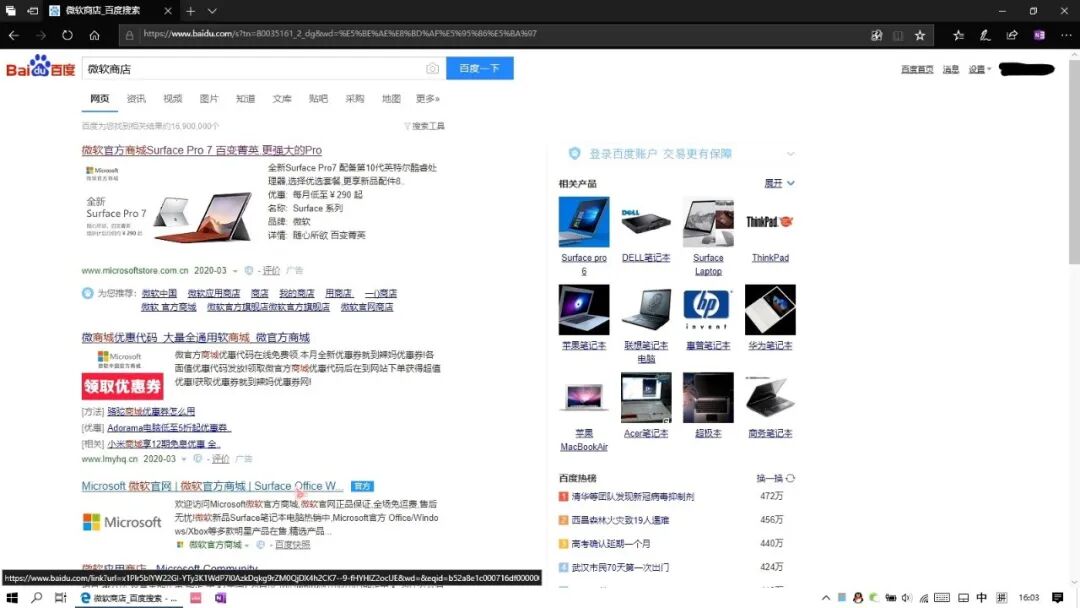Viewport: 1080px width, 608px height.
Task: Open the Acer笔记本 thumbnail
Action: click(x=646, y=397)
